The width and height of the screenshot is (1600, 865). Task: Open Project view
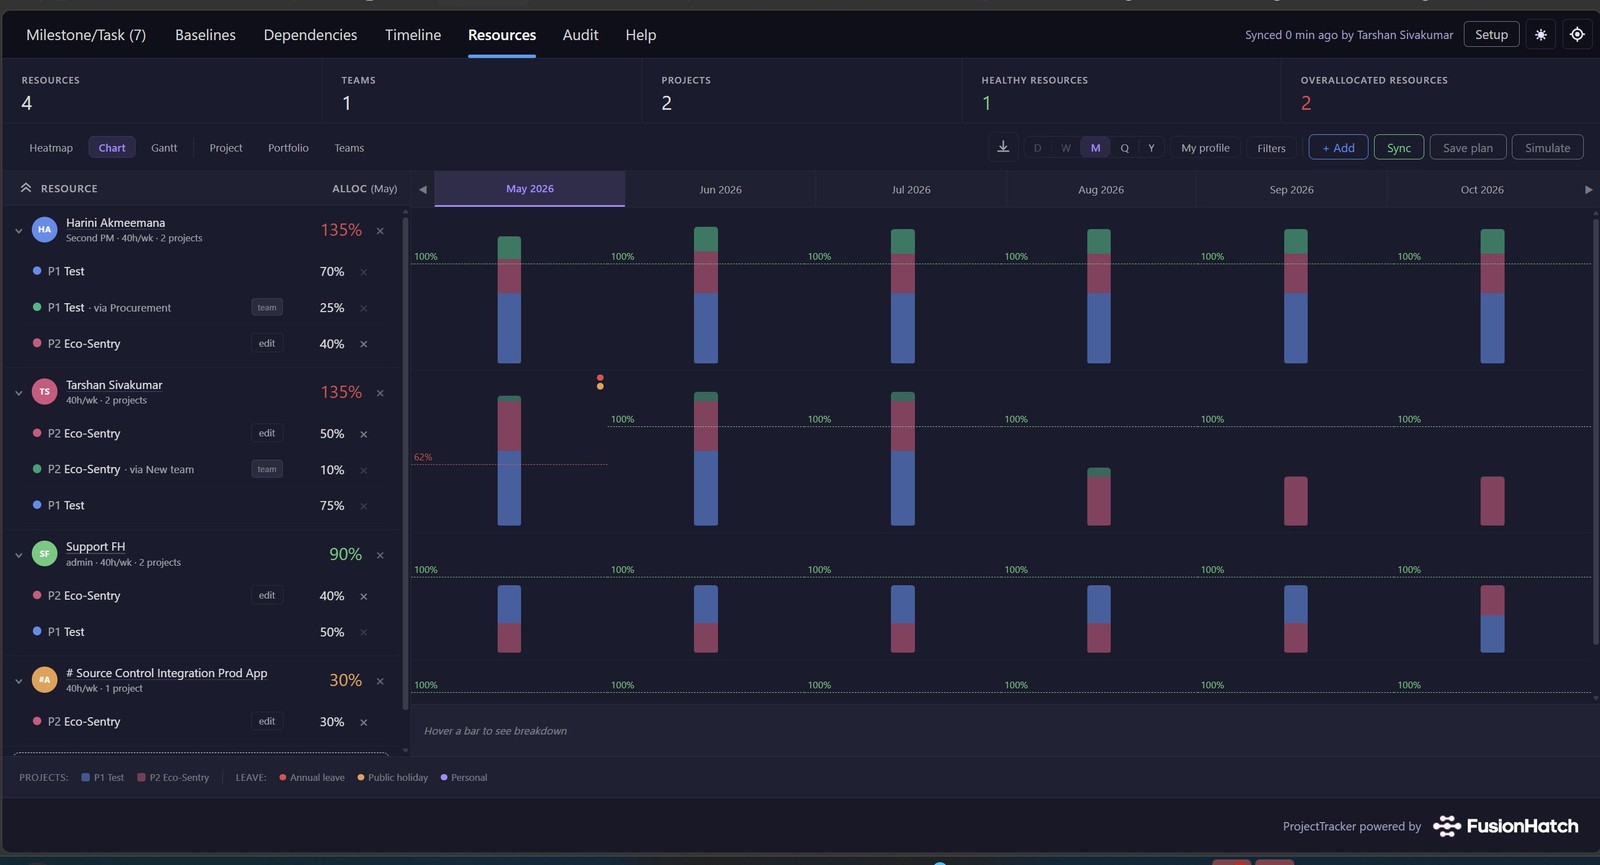(x=226, y=148)
